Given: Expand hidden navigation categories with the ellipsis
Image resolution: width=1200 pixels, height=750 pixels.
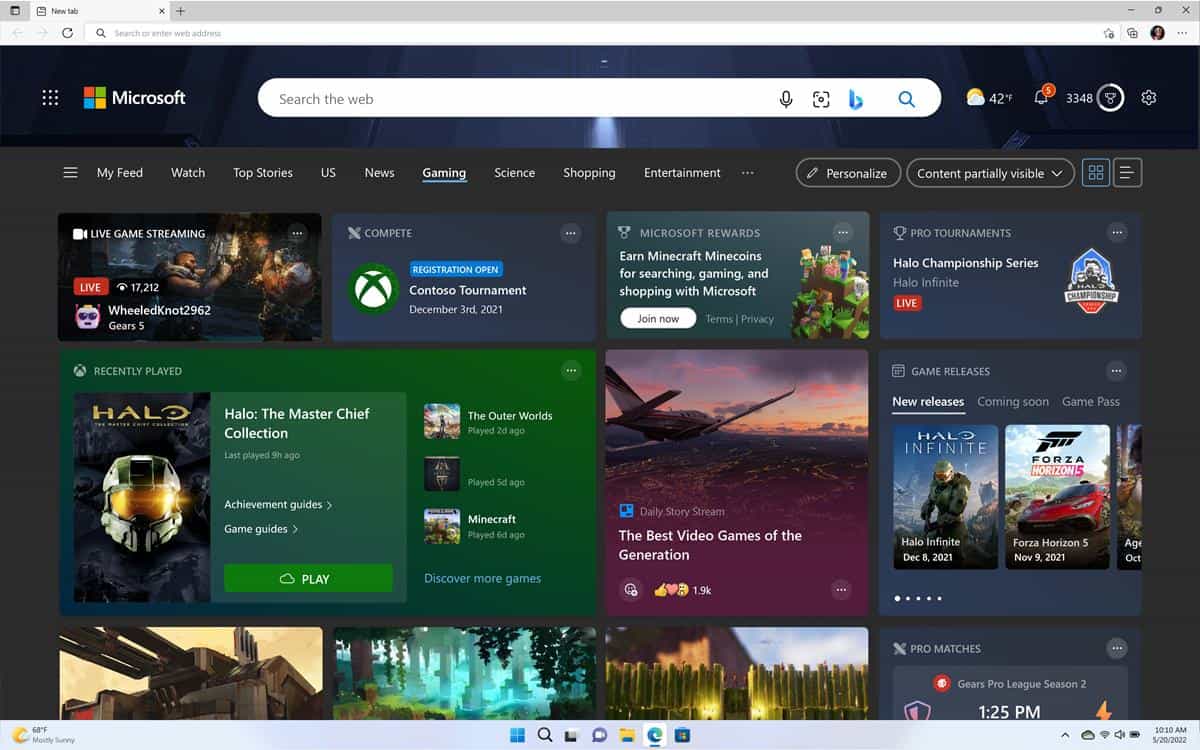Looking at the screenshot, I should tap(747, 172).
